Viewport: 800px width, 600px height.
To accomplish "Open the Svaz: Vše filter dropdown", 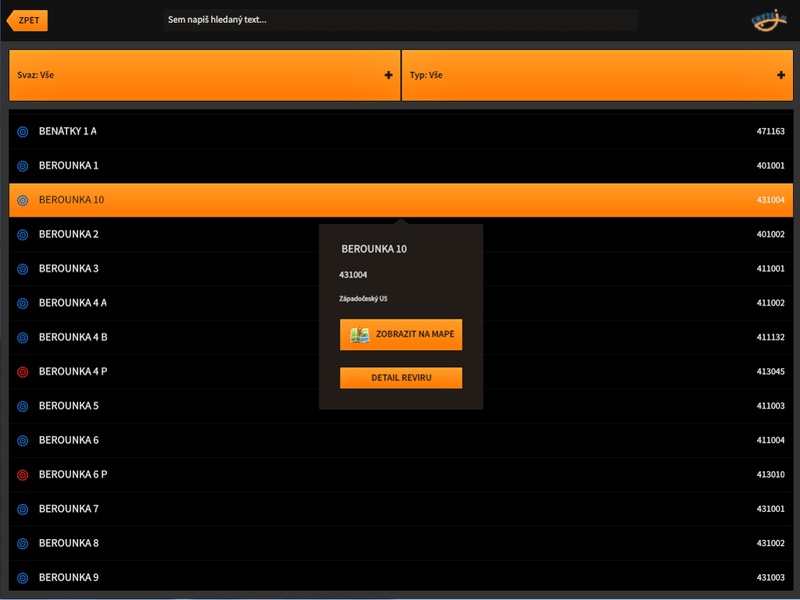I will pos(205,75).
